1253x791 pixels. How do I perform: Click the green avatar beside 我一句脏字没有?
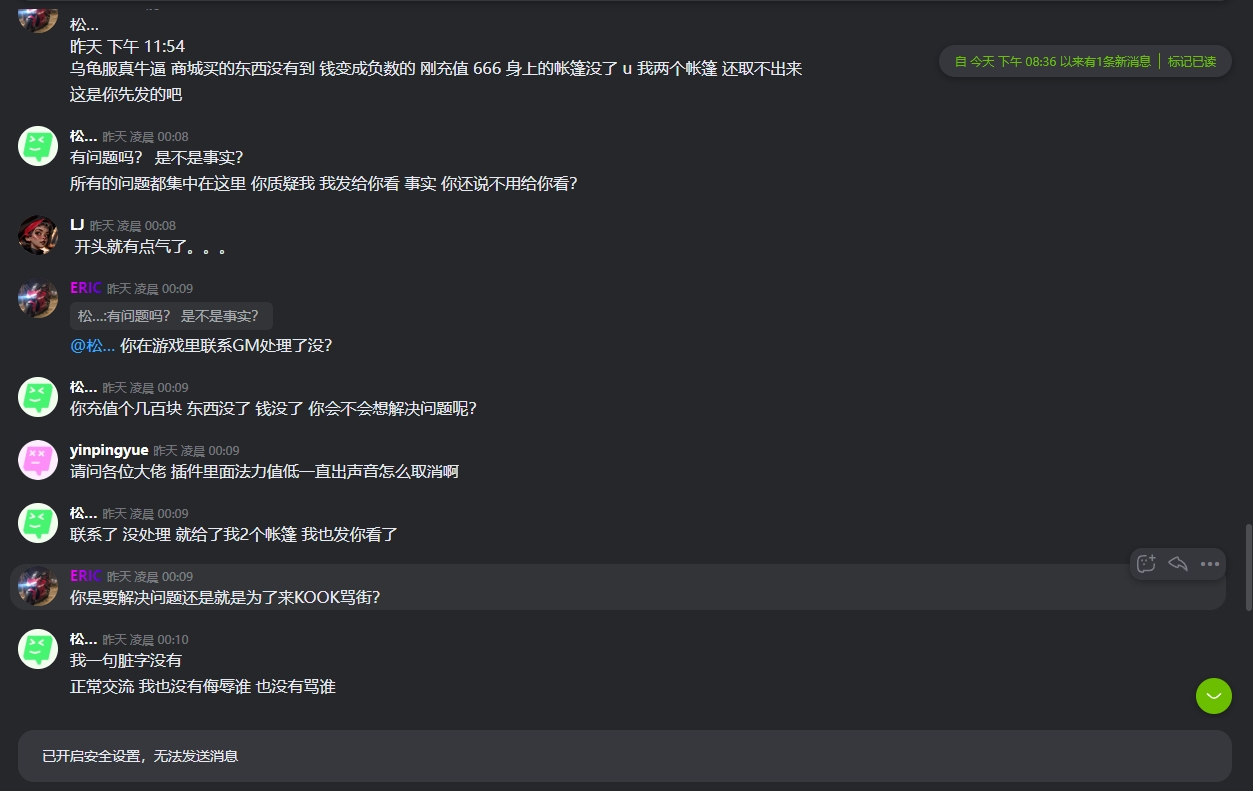(x=38, y=649)
